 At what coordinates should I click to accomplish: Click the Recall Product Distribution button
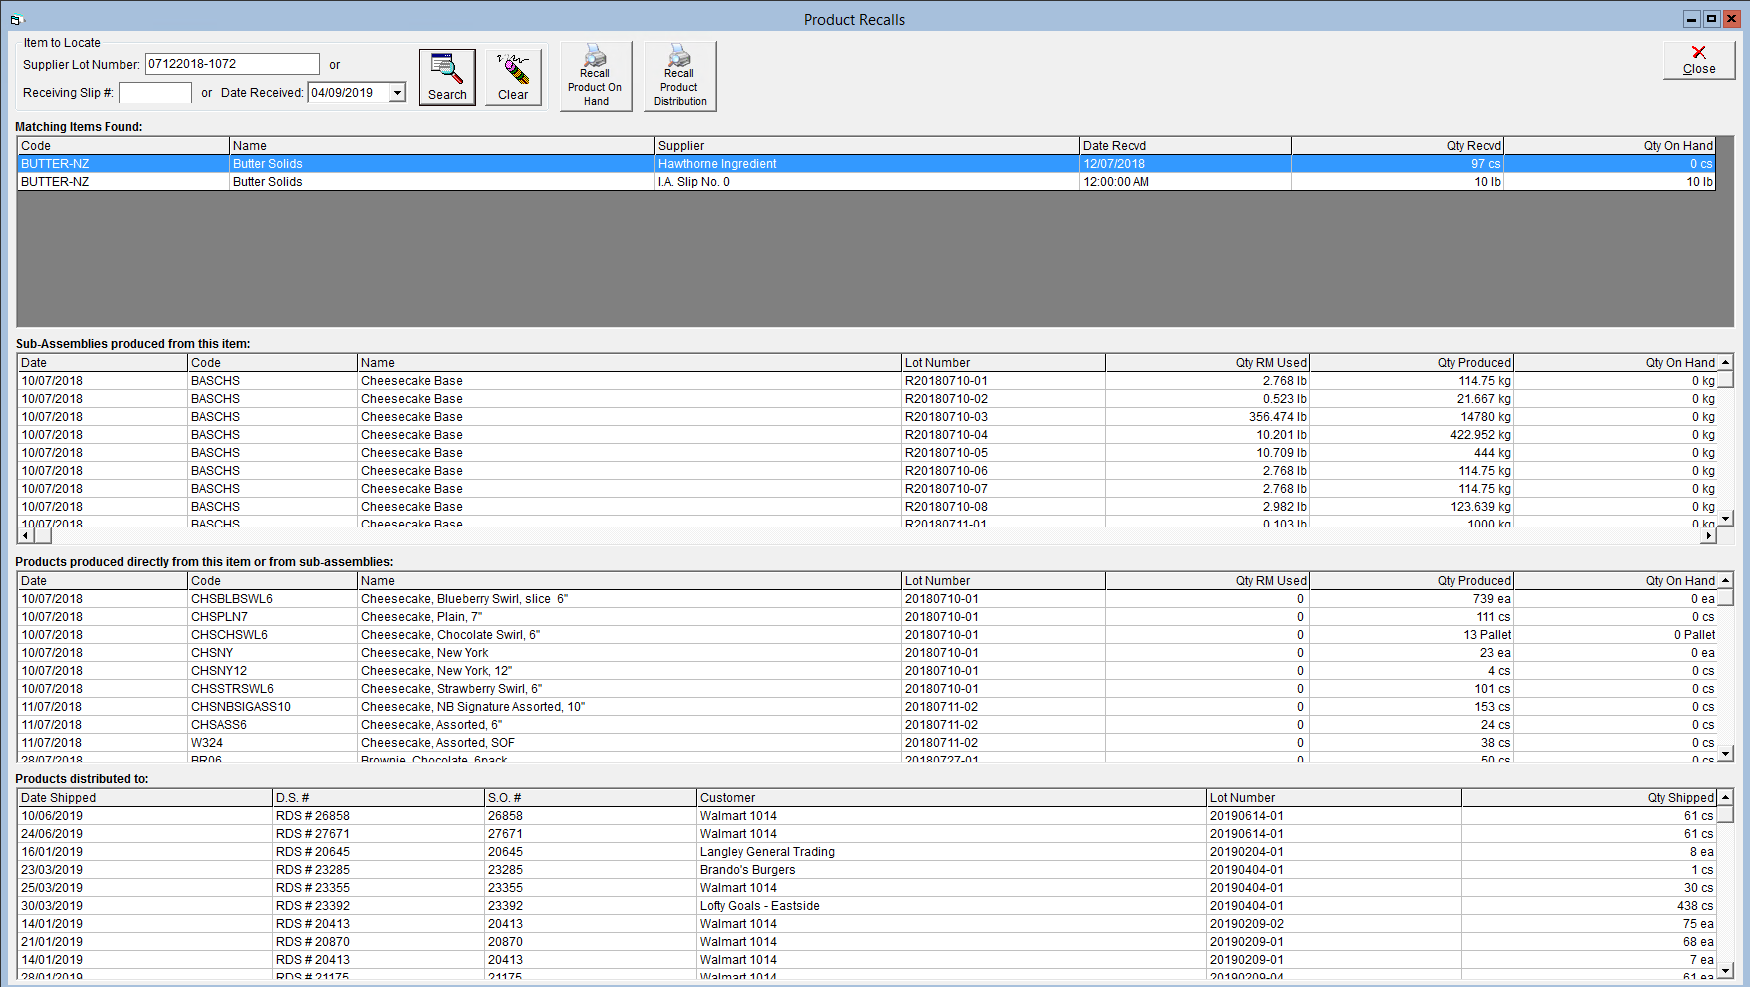pos(680,76)
